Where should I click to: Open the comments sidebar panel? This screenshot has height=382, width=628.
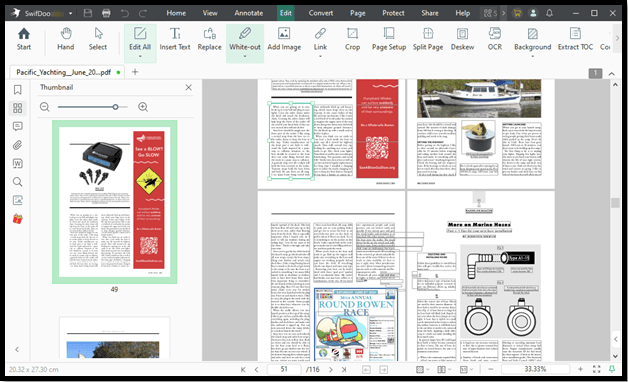tap(18, 127)
